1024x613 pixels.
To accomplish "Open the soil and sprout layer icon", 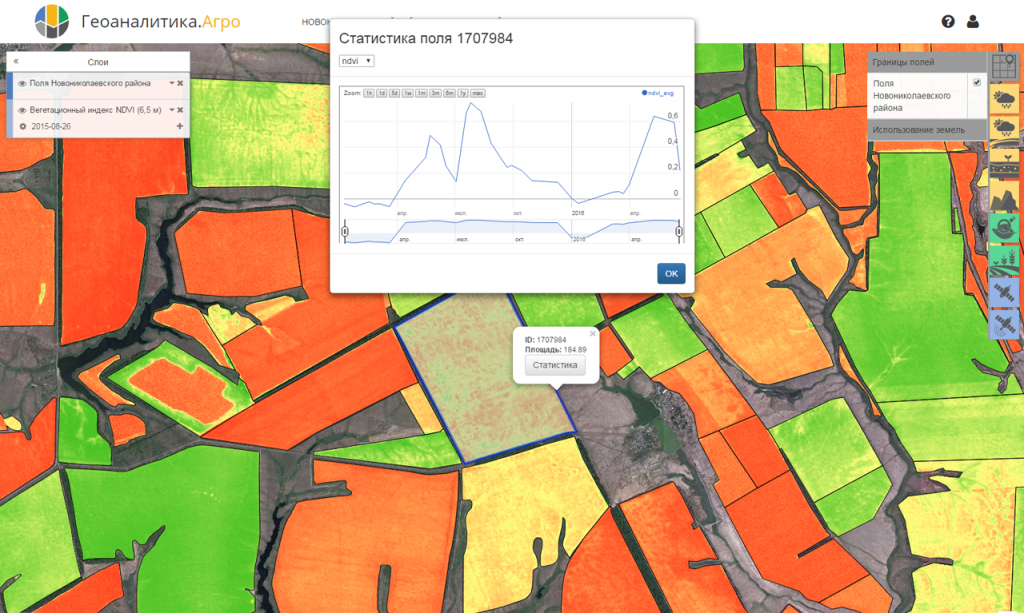I will coord(1004,163).
